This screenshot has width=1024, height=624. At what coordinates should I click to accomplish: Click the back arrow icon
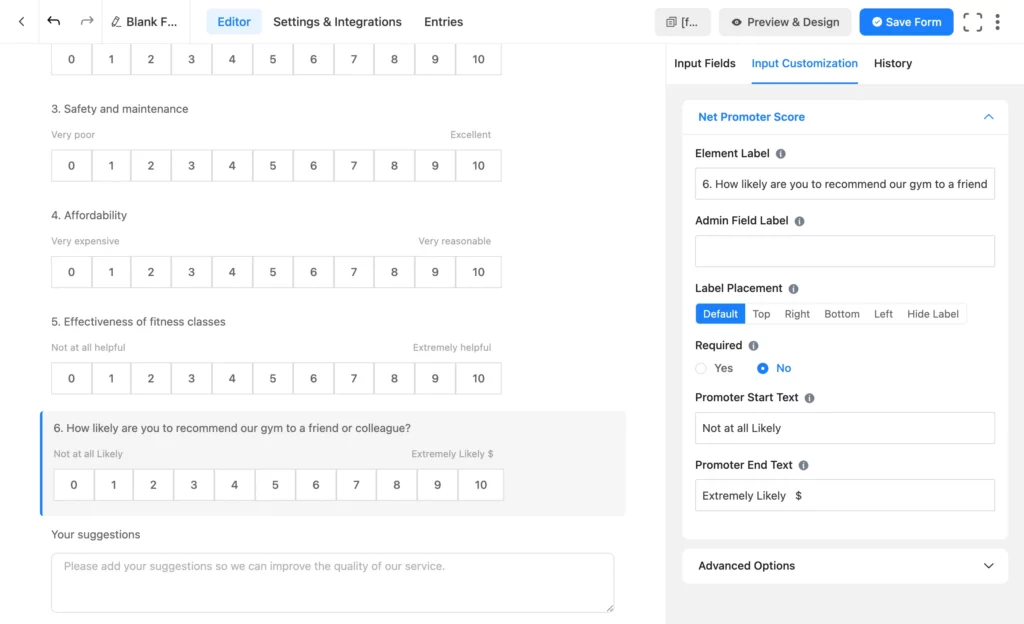click(22, 22)
